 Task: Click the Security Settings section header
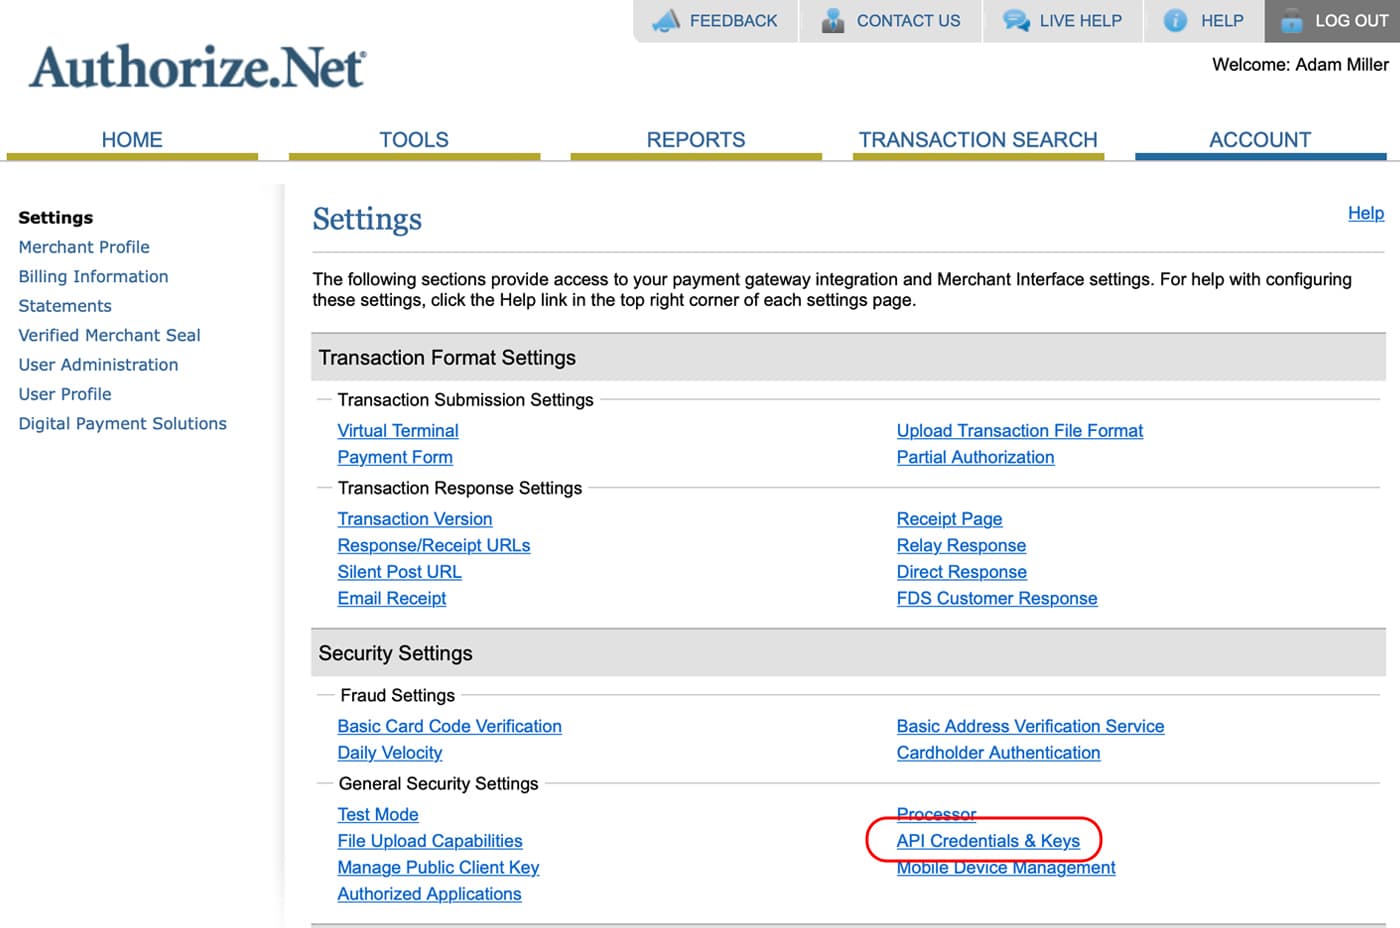pyautogui.click(x=395, y=654)
